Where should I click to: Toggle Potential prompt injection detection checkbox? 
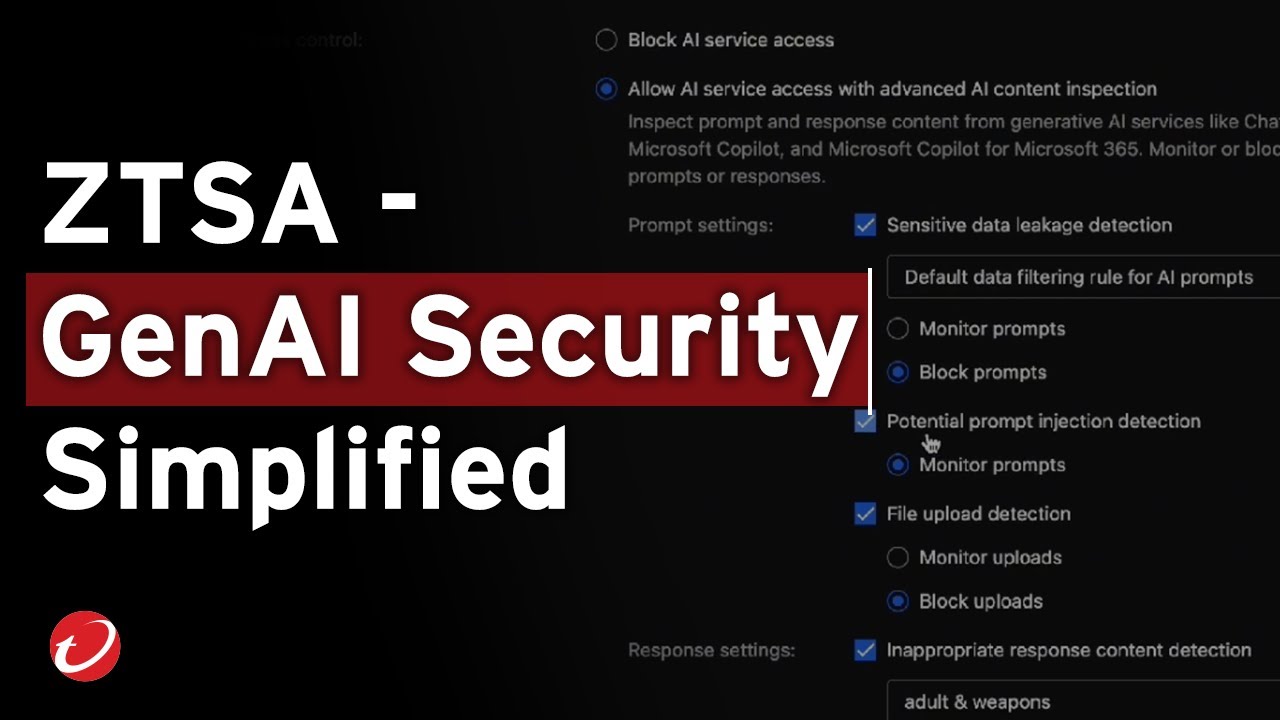click(865, 422)
